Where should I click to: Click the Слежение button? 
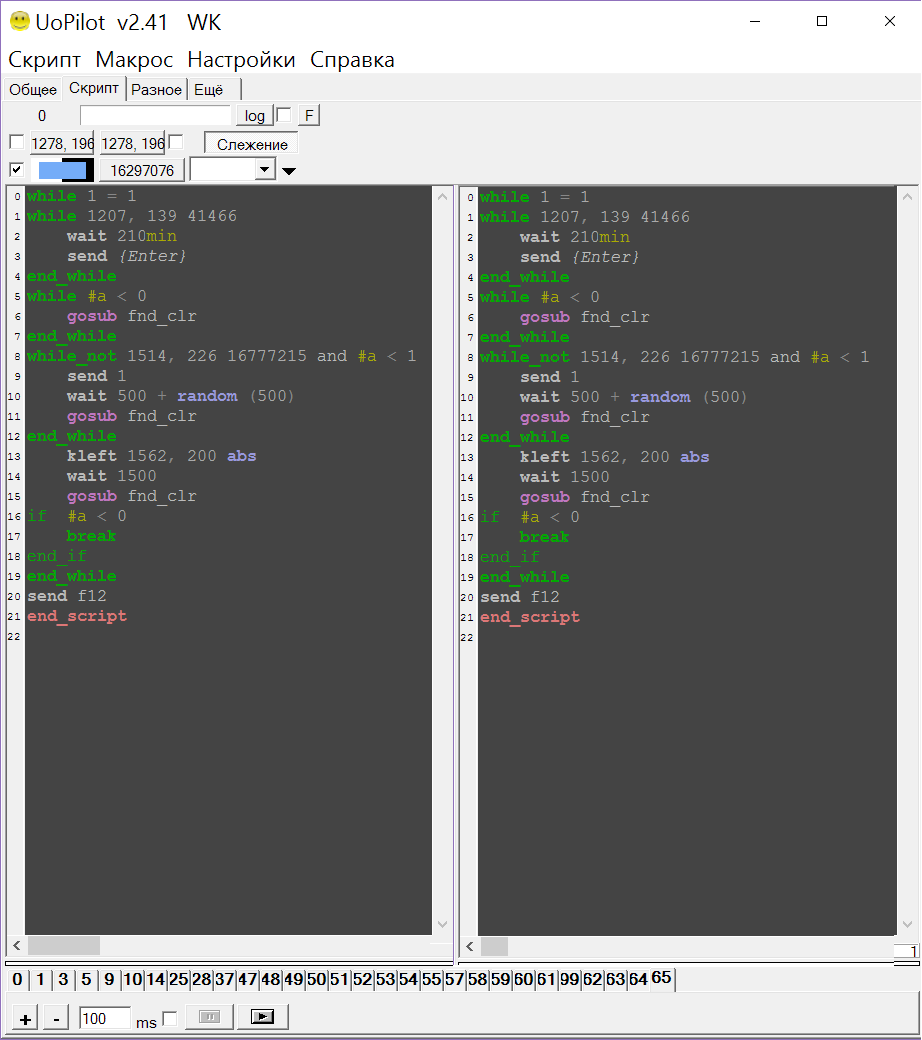[x=252, y=144]
